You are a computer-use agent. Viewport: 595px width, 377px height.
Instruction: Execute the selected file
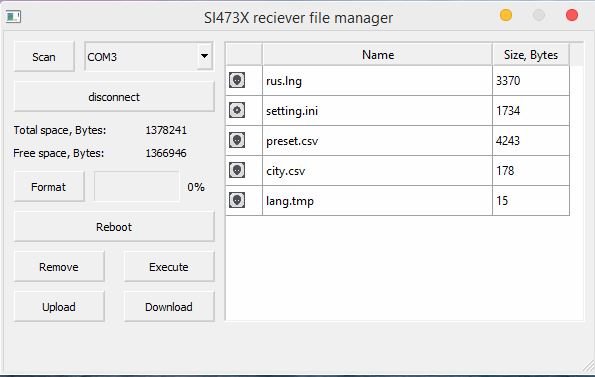point(169,267)
